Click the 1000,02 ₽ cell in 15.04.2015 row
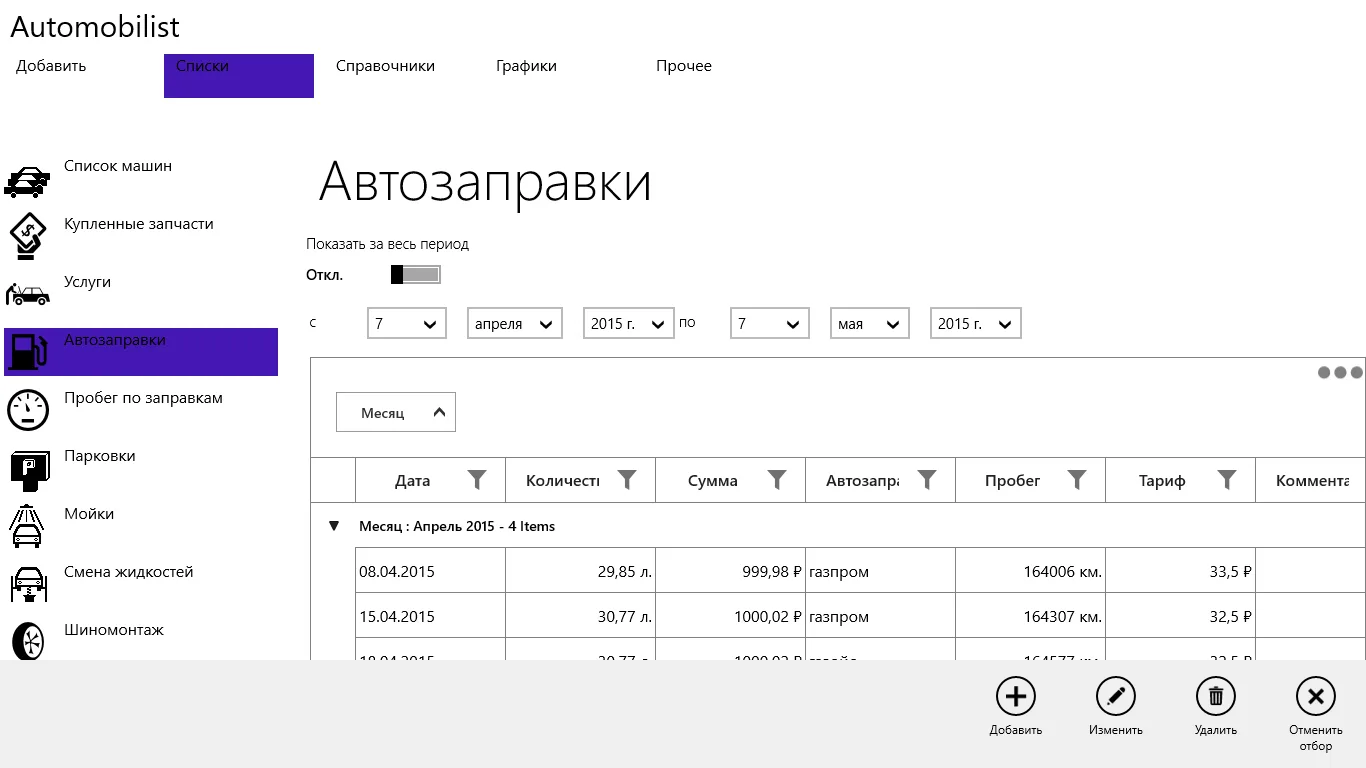Viewport: 1366px width, 768px height. click(x=731, y=616)
